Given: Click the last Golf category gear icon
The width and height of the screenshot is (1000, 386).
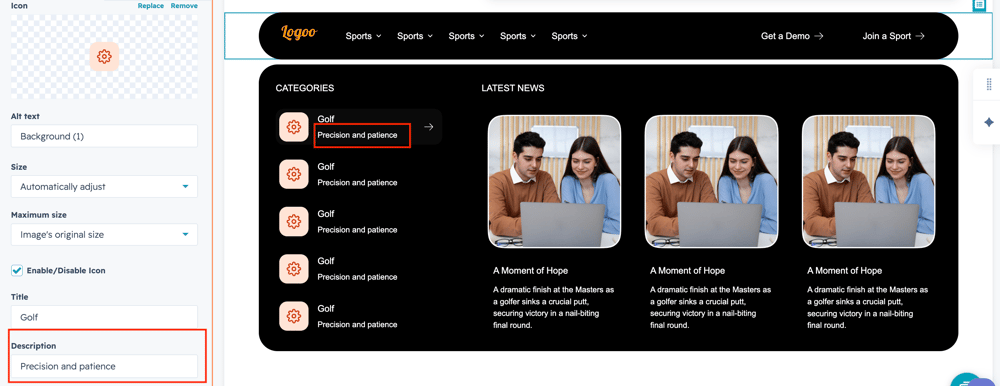Looking at the screenshot, I should [x=294, y=316].
